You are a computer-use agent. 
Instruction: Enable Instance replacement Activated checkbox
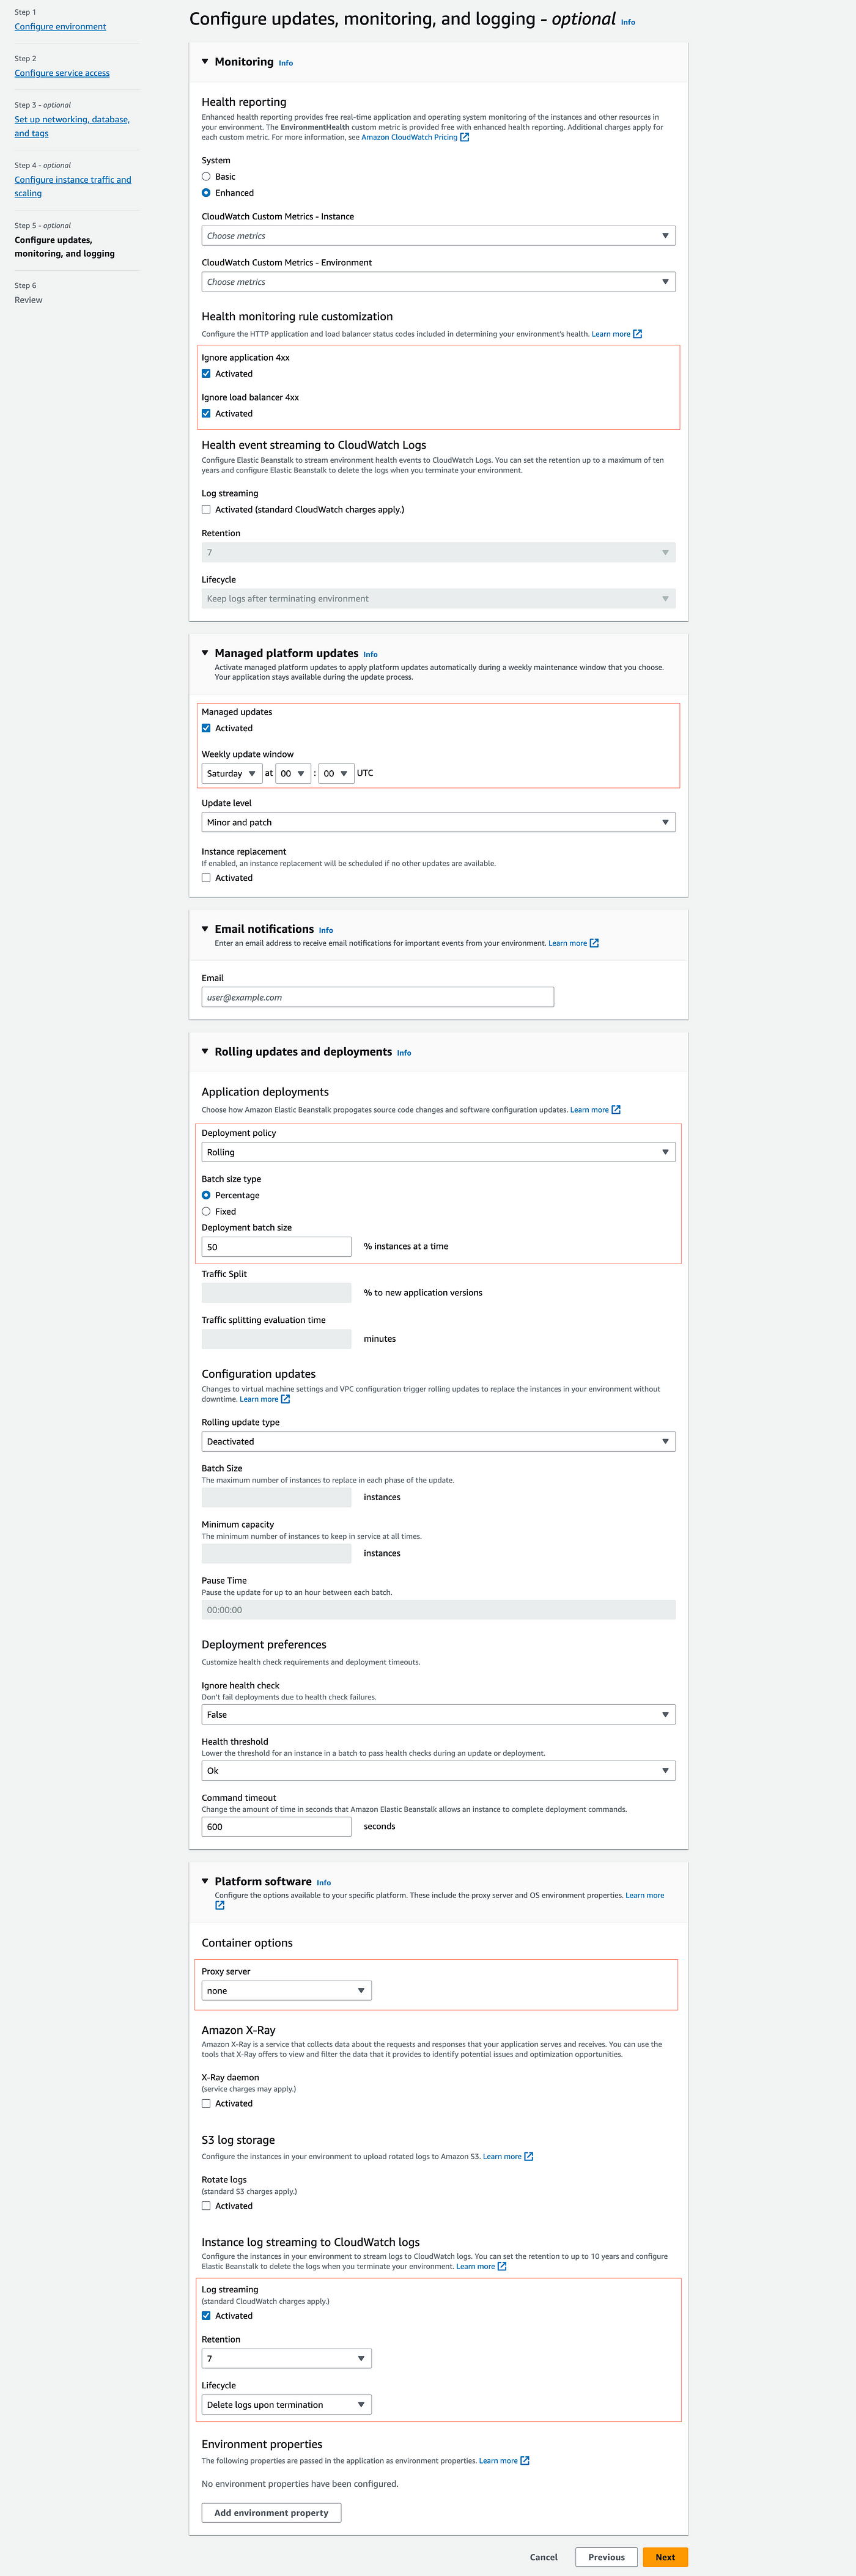pos(206,878)
